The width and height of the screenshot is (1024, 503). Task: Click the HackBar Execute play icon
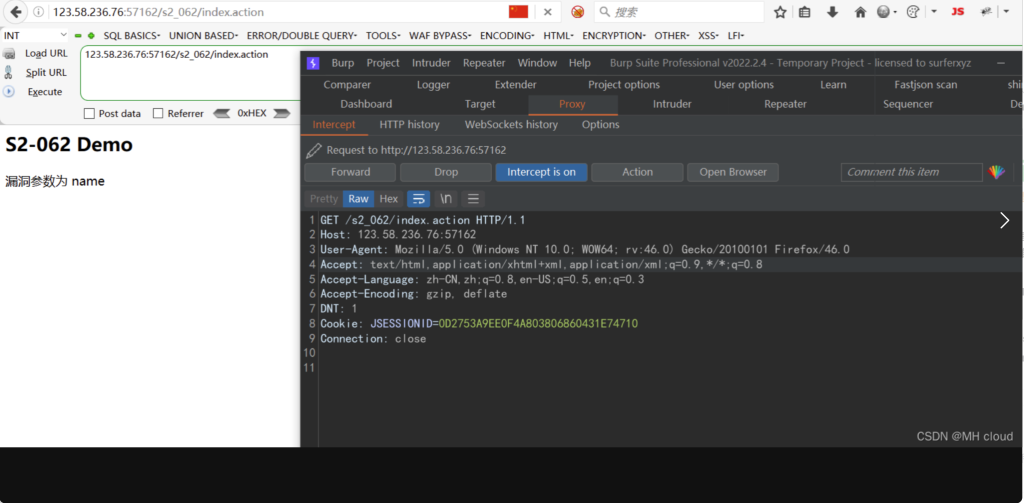[9, 91]
